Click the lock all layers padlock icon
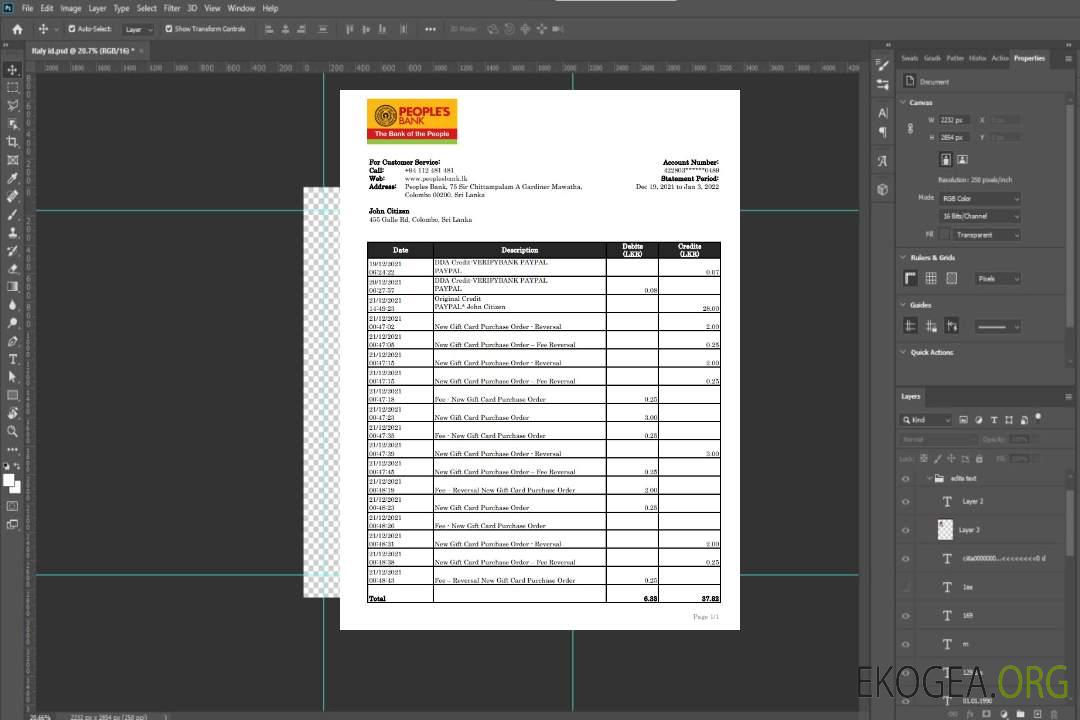Image resolution: width=1080 pixels, height=720 pixels. coord(979,459)
